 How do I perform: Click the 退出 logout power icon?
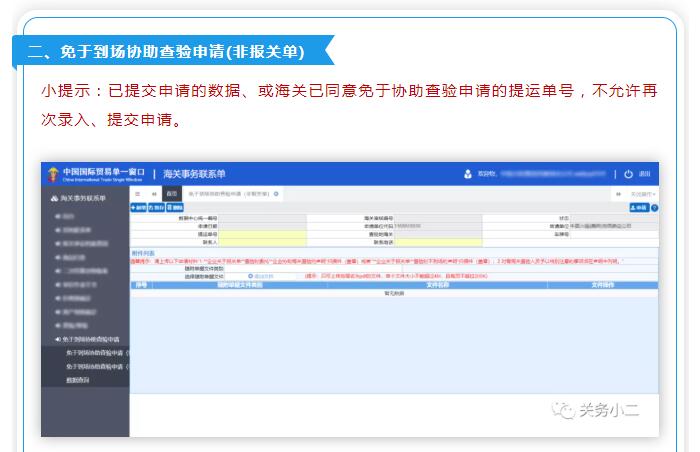pos(628,173)
